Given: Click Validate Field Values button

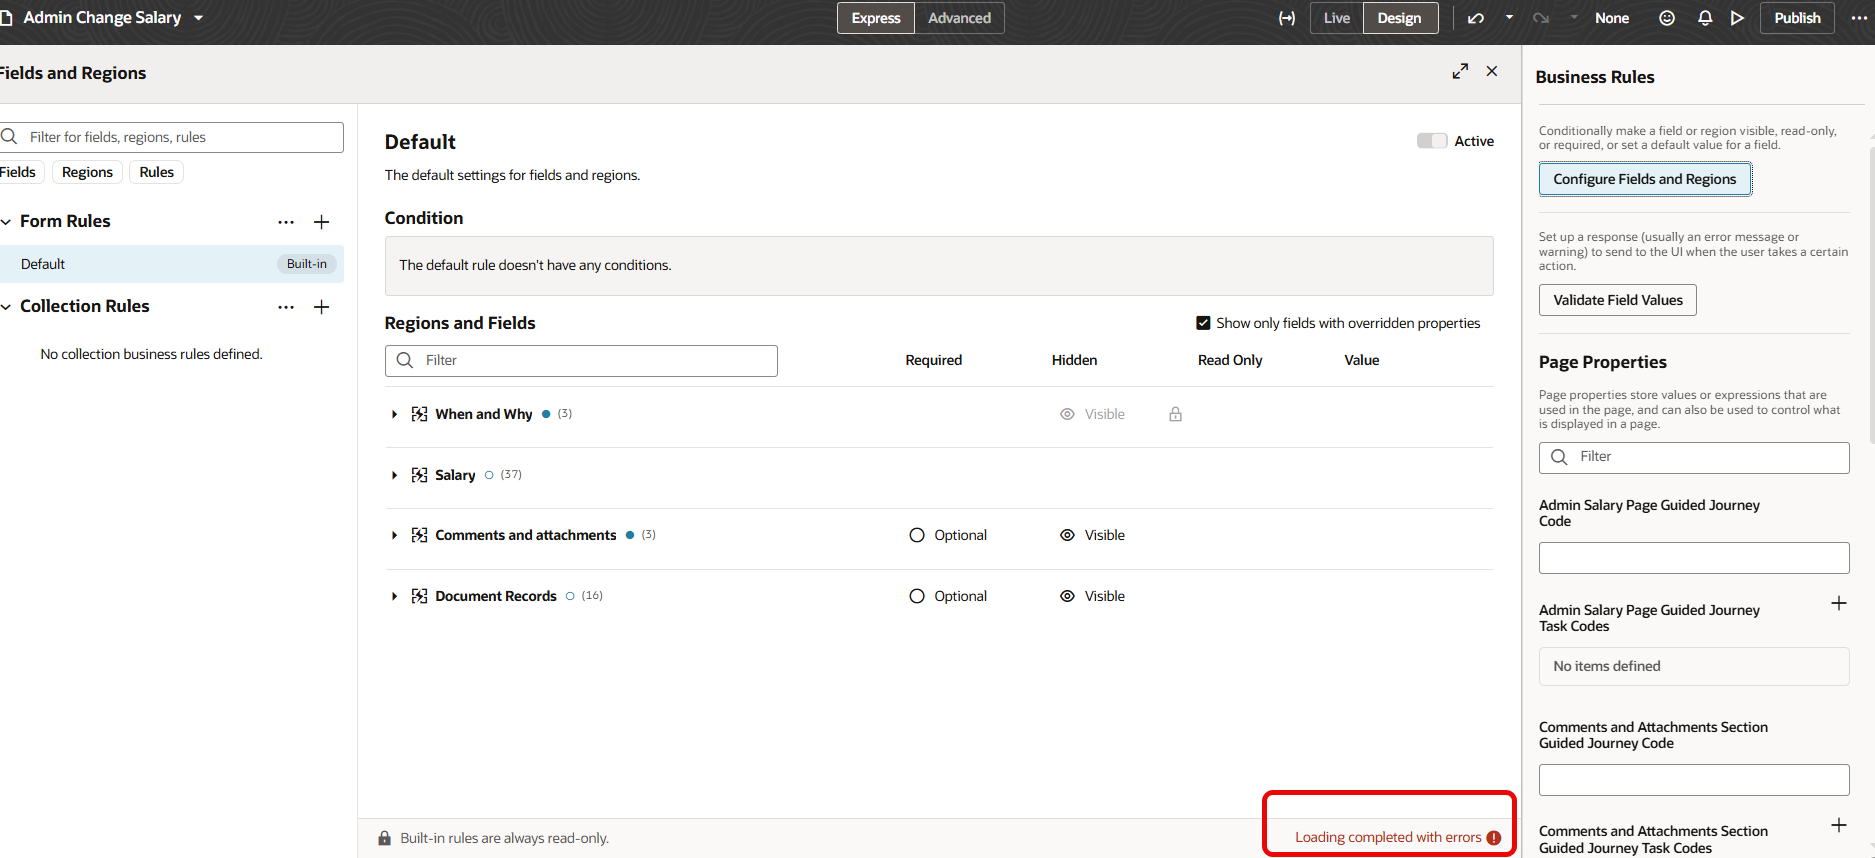Looking at the screenshot, I should (1618, 300).
